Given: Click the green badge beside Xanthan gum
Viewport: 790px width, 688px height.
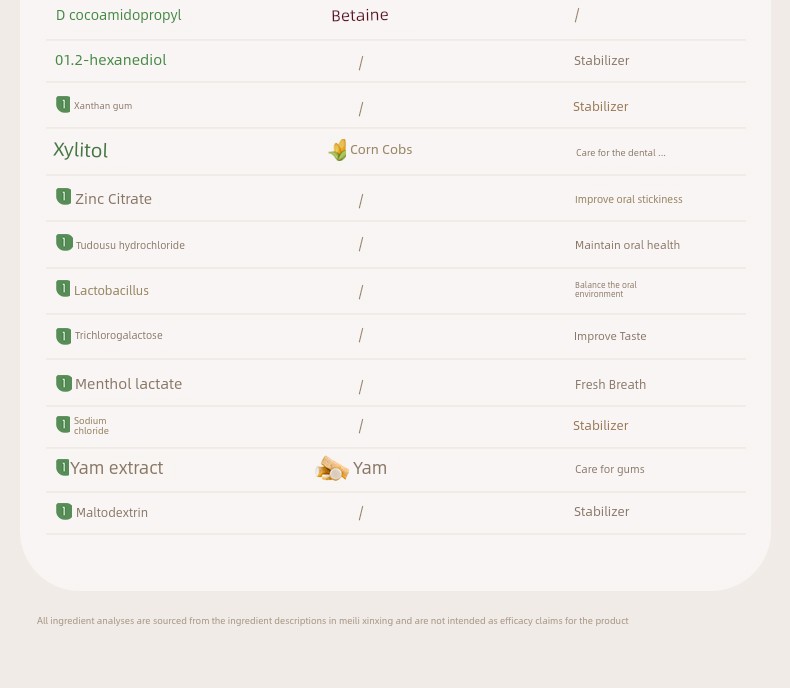Looking at the screenshot, I should click(63, 105).
